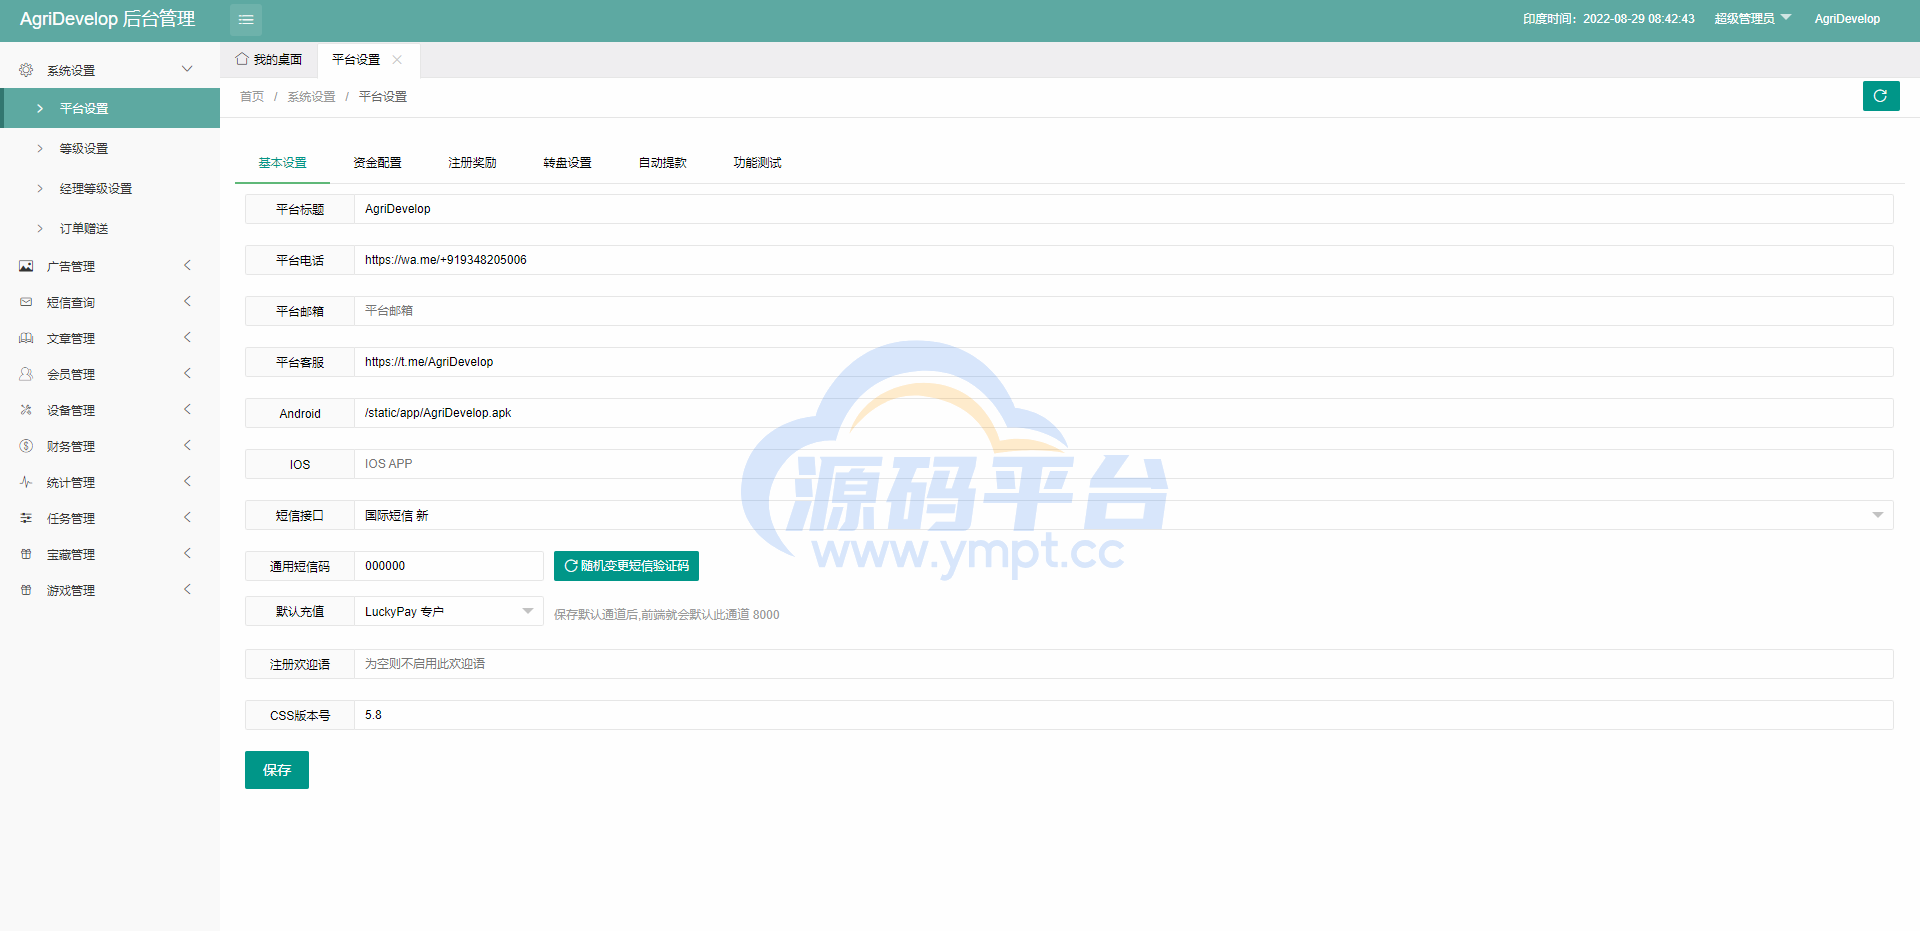This screenshot has width=1920, height=931.
Task: Click the 平台标题 input field
Action: pos(1123,209)
